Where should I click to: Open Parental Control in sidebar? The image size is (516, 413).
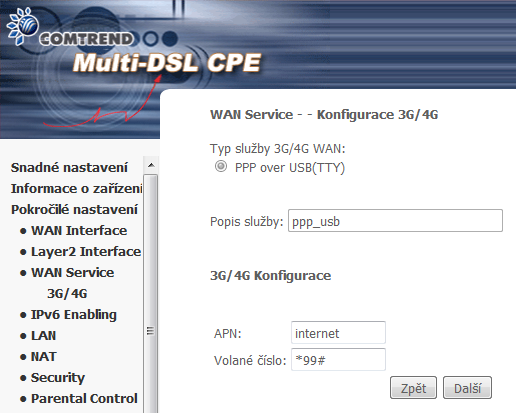tap(84, 399)
